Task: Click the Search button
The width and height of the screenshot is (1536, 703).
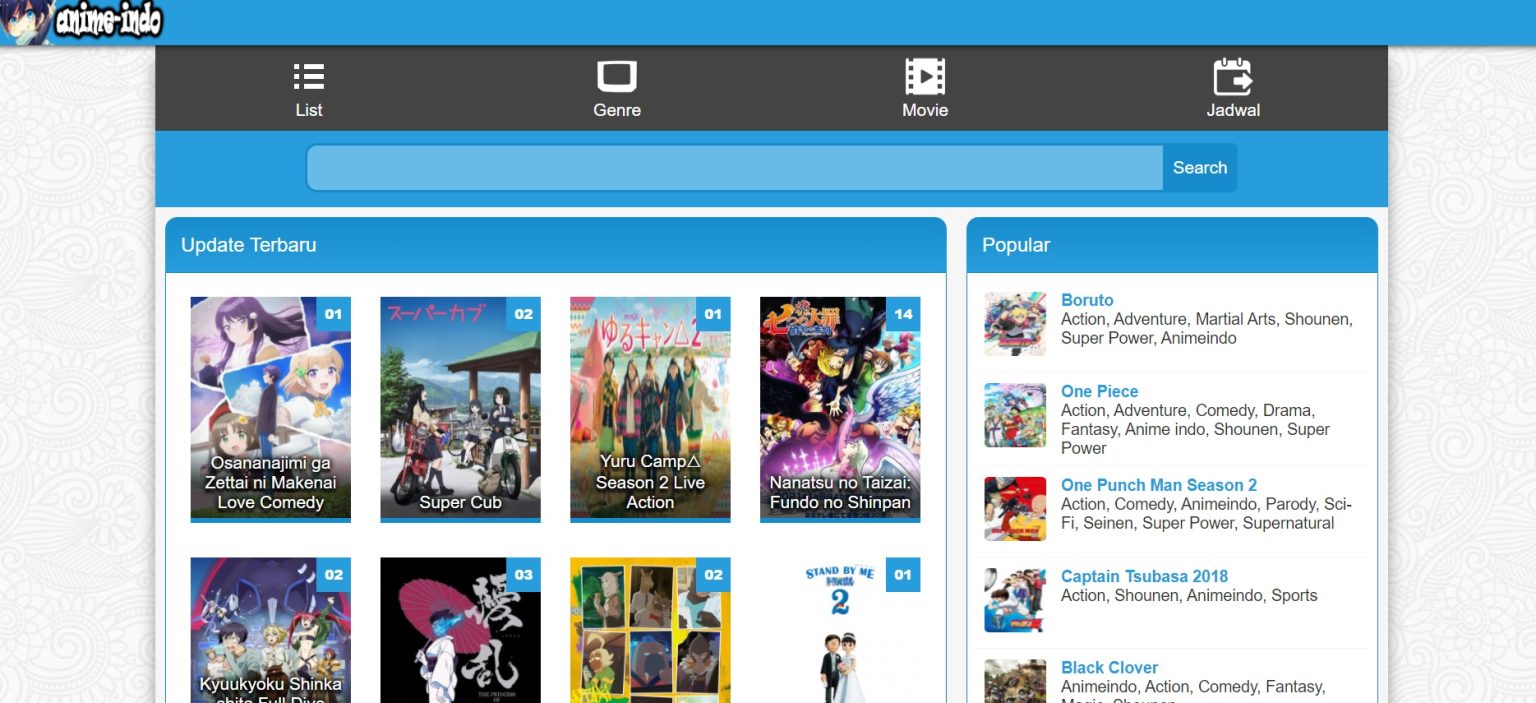Action: point(1200,168)
